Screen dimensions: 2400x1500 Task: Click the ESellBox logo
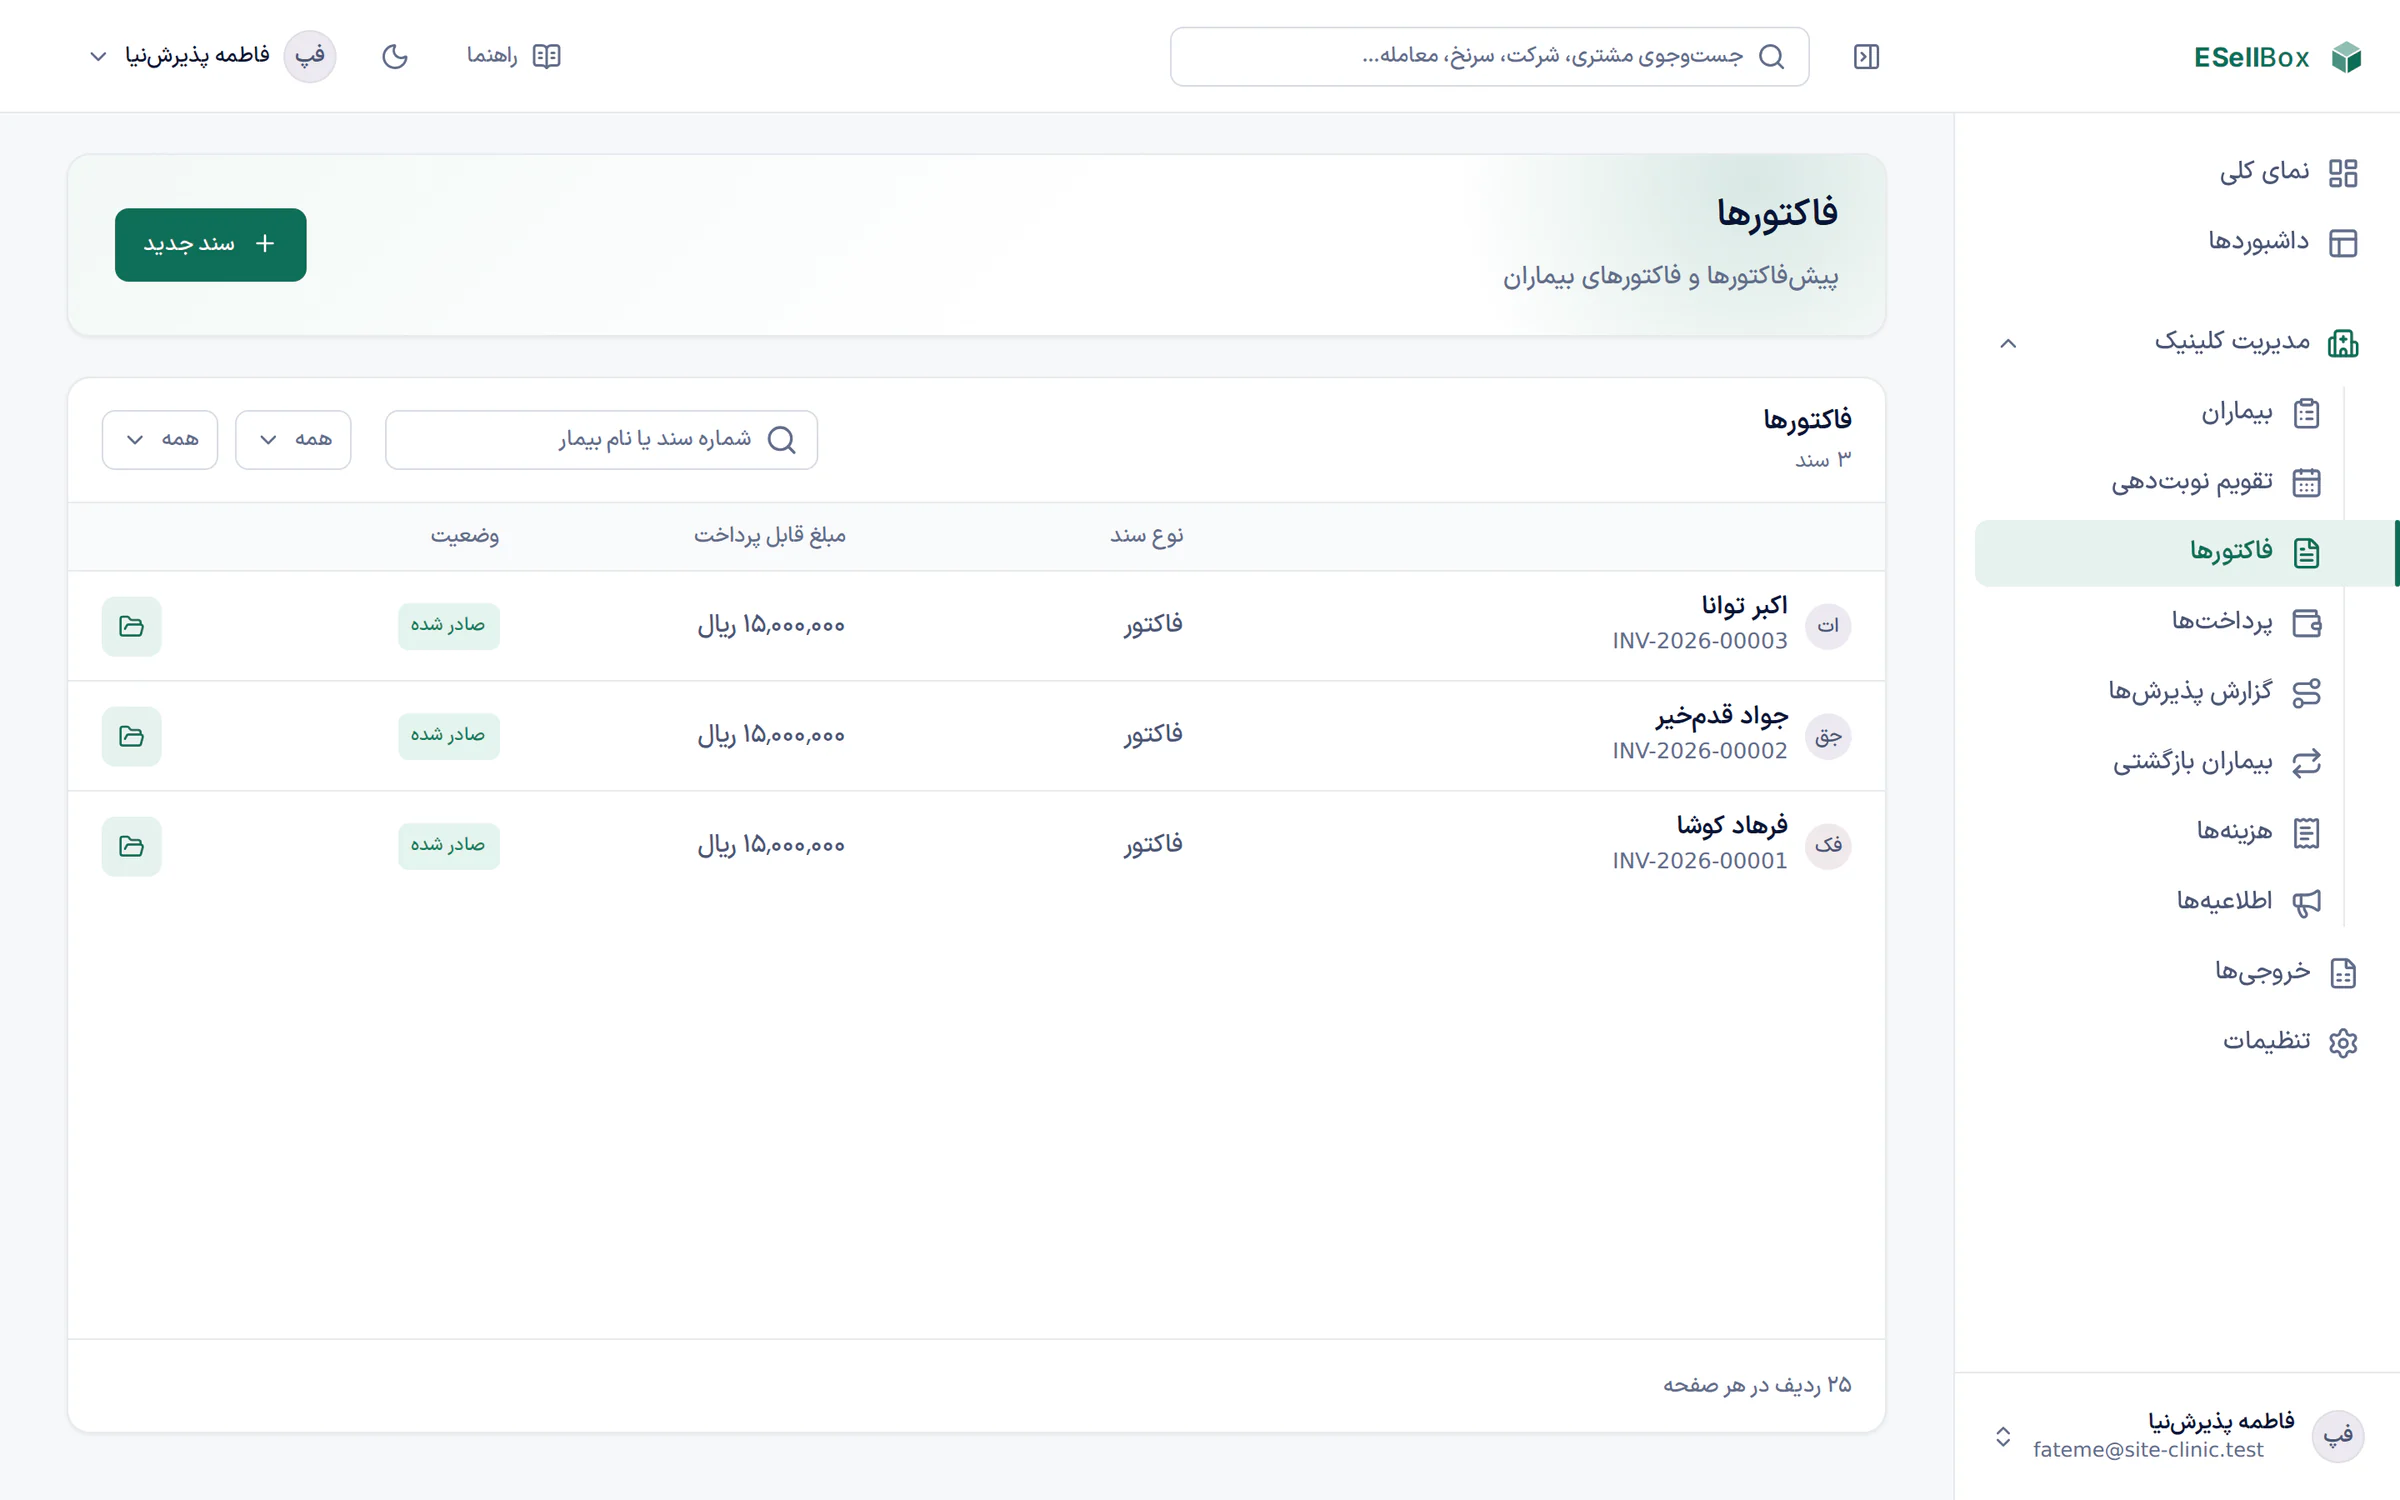(2278, 57)
